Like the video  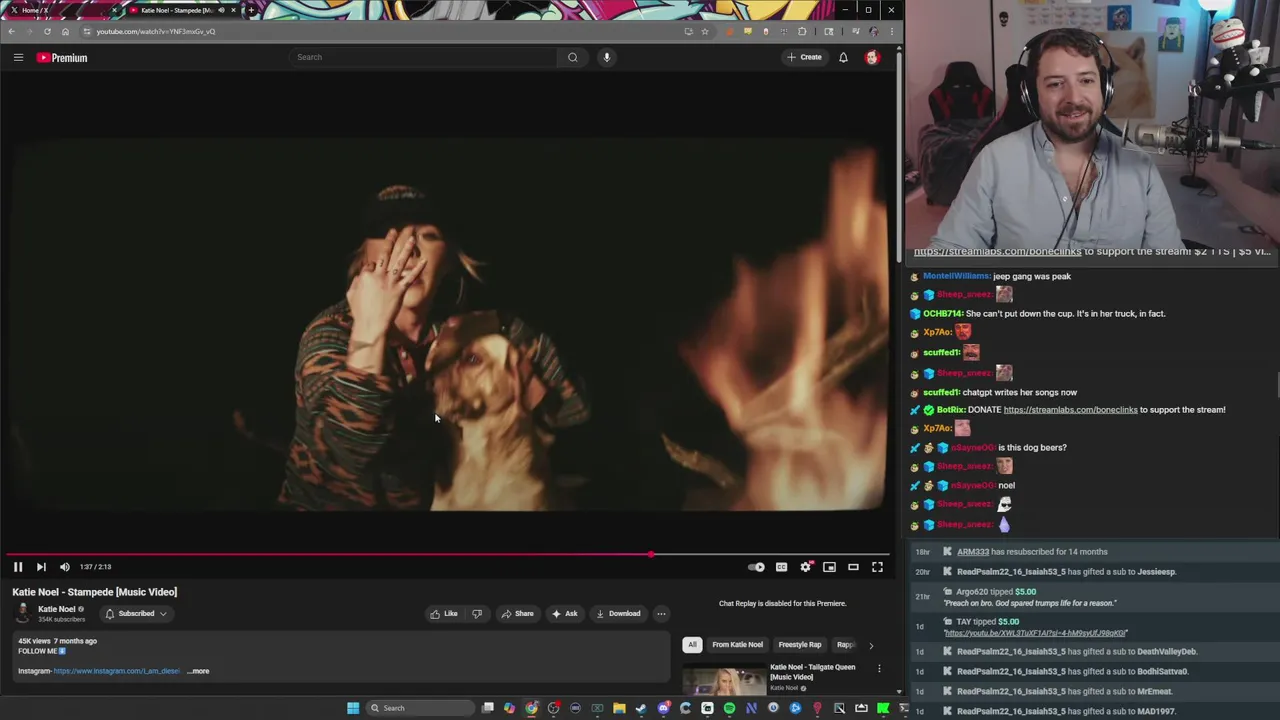tap(443, 614)
